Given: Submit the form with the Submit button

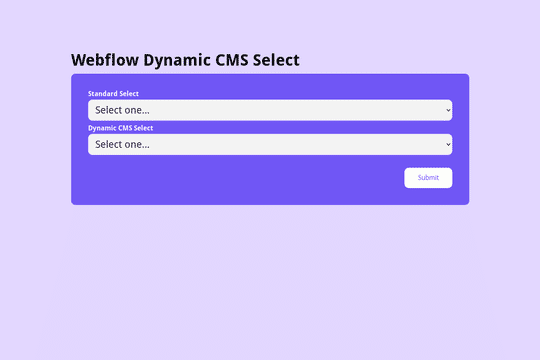Looking at the screenshot, I should click(428, 178).
